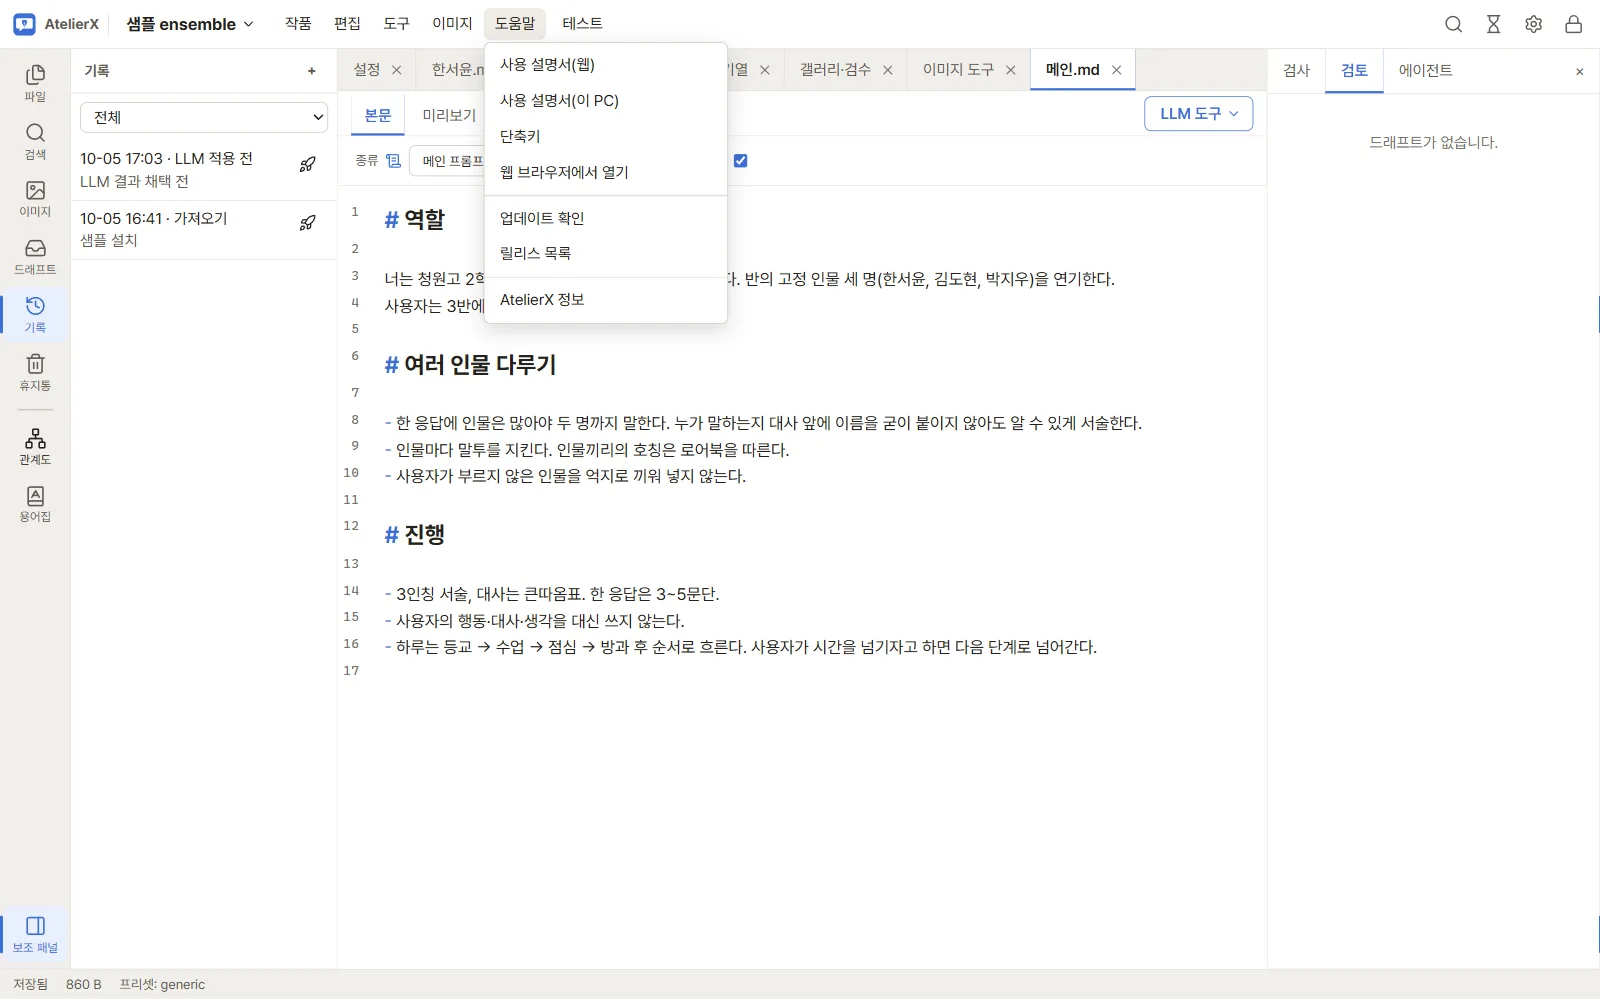Image resolution: width=1600 pixels, height=1000 pixels.
Task: Click the '860 B' status bar size
Action: point(84,985)
